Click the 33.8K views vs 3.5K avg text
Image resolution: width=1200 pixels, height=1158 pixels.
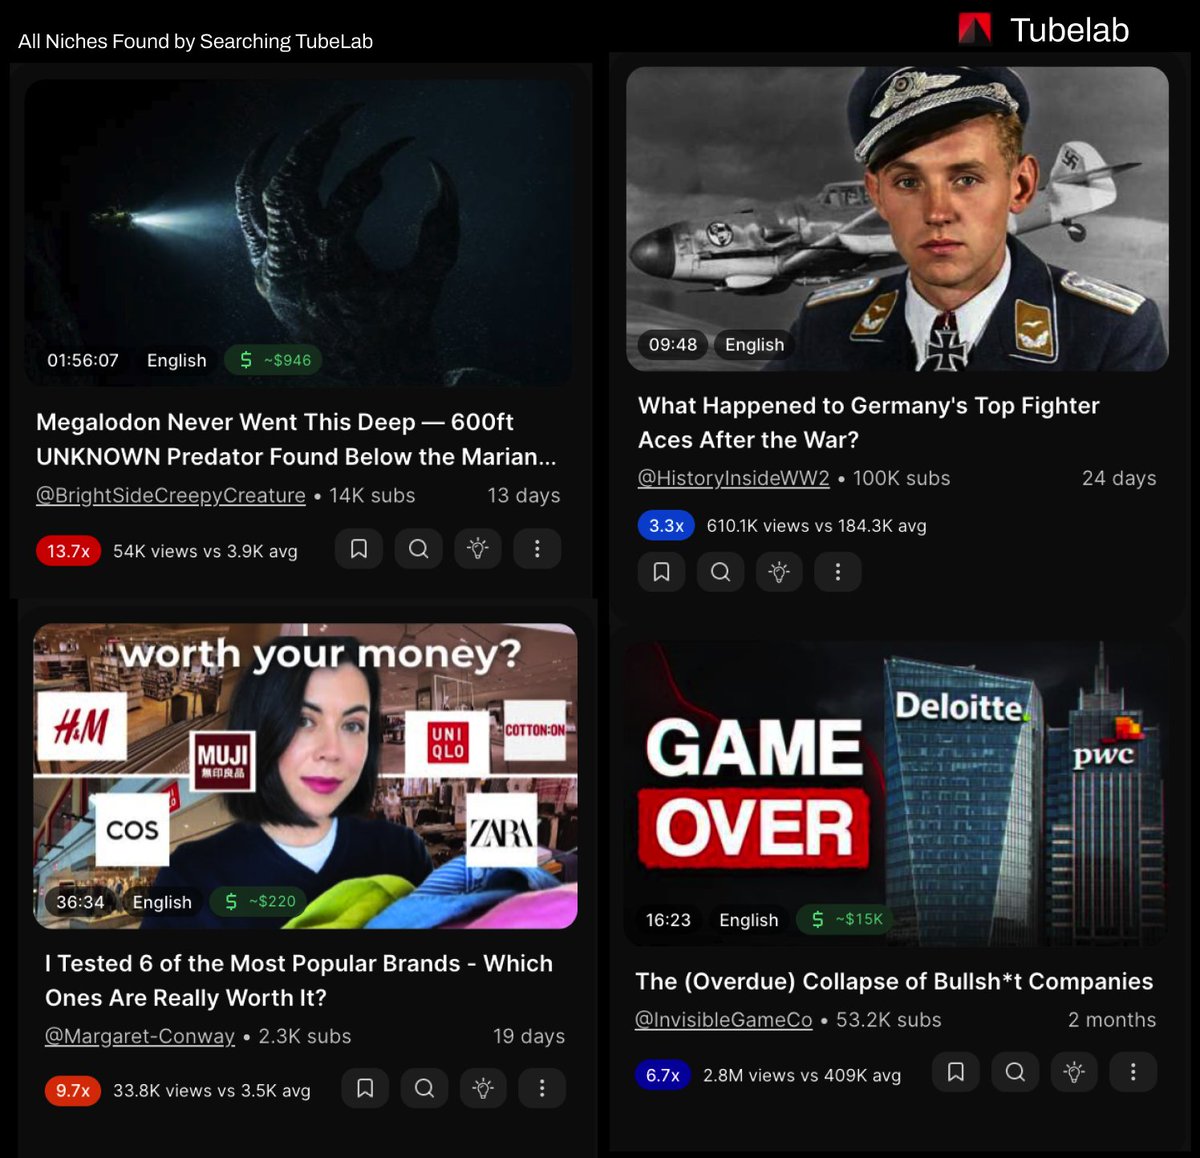point(212,1090)
